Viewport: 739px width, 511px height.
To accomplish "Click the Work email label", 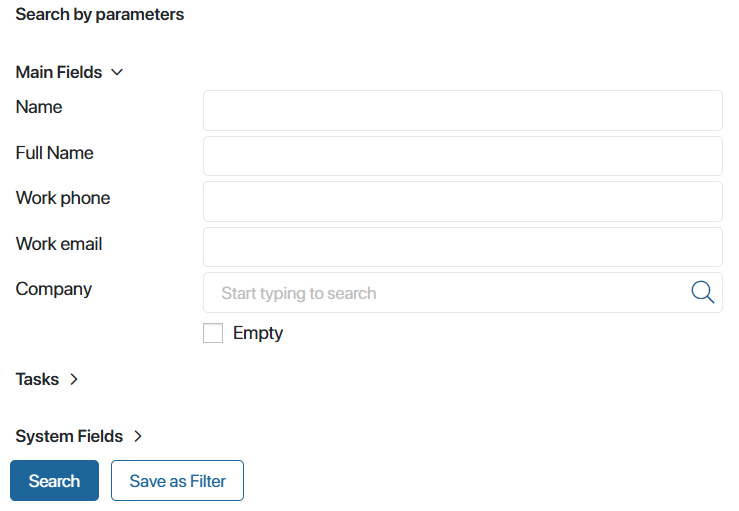I will pos(59,244).
